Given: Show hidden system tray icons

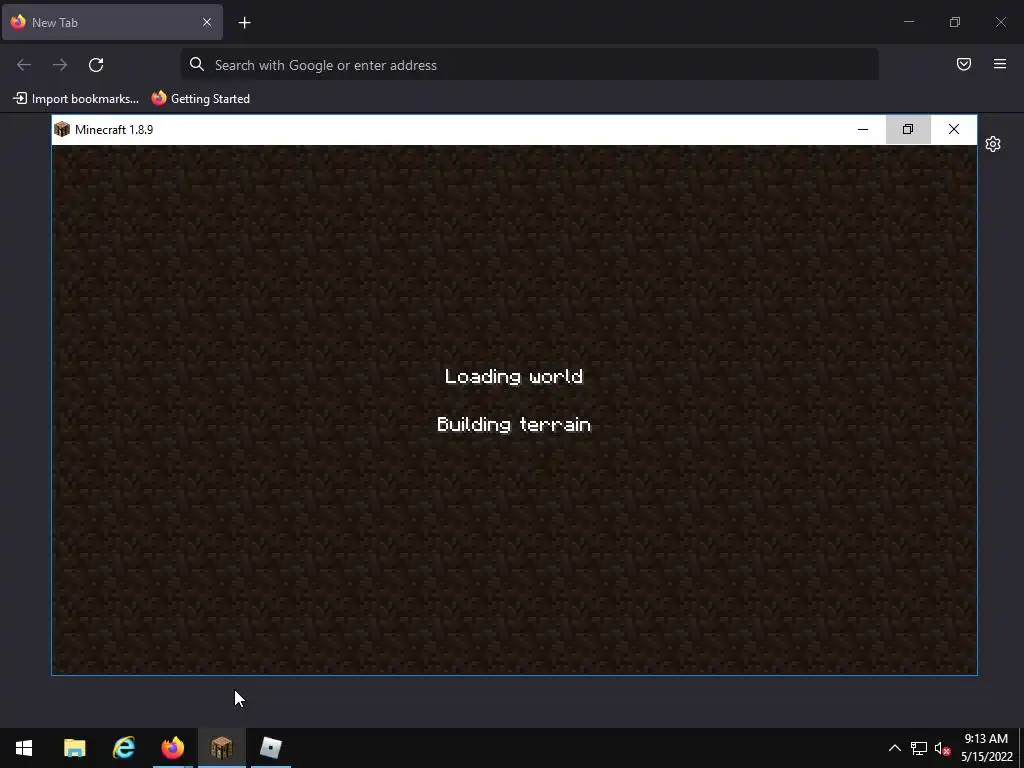Looking at the screenshot, I should 895,748.
